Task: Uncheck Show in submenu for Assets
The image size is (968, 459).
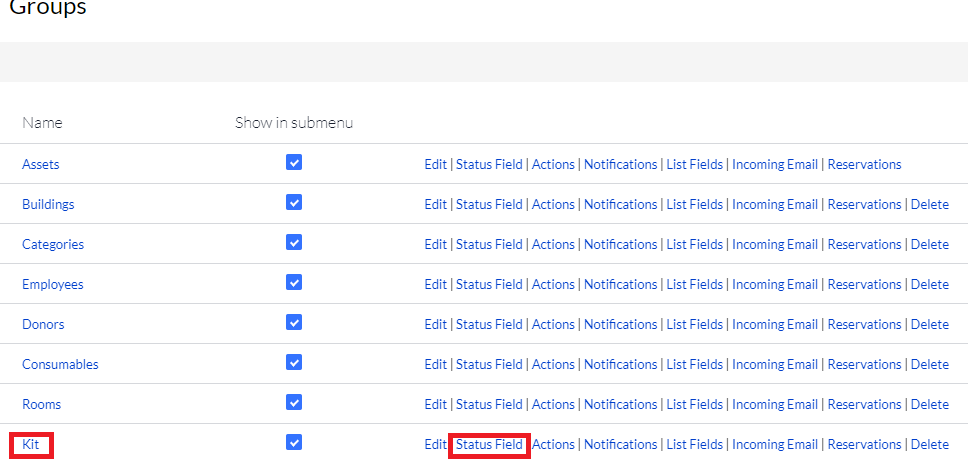Action: [294, 163]
